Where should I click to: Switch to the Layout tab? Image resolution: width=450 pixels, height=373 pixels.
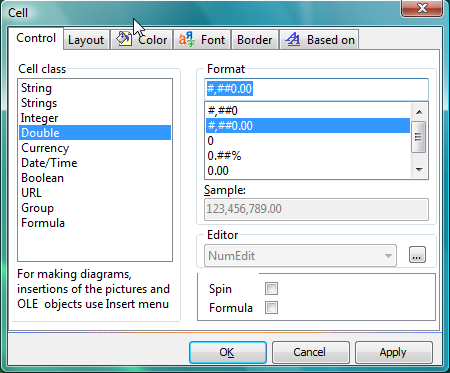86,40
